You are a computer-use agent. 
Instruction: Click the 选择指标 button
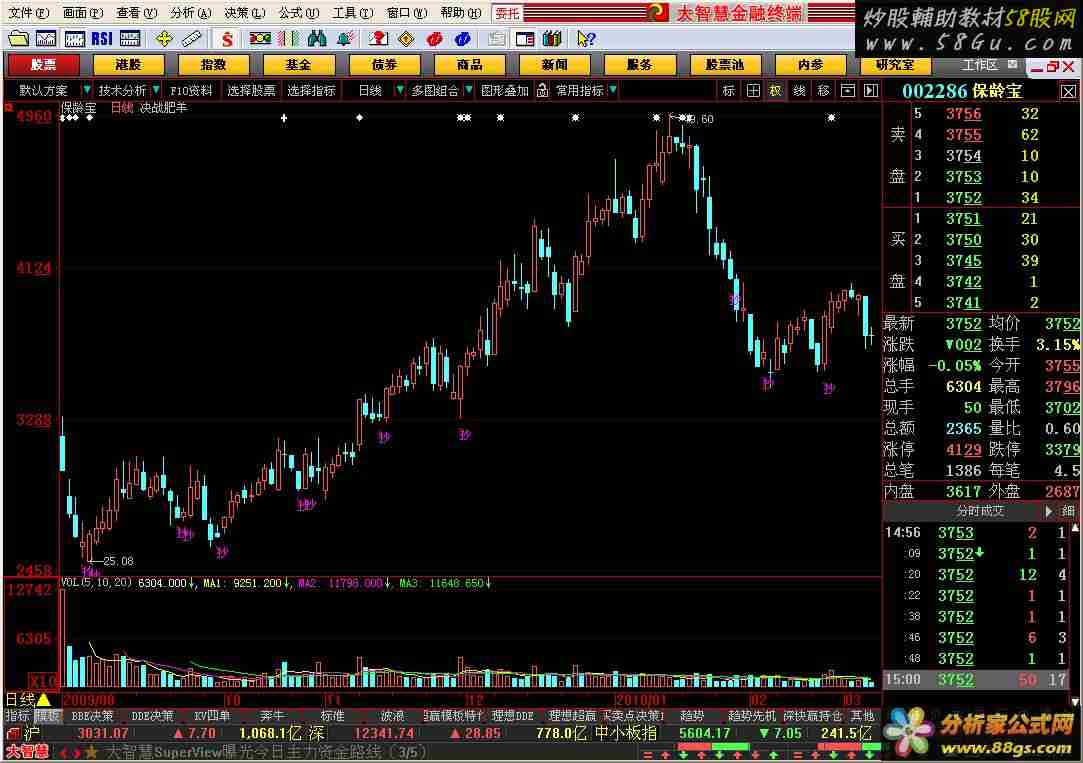311,90
